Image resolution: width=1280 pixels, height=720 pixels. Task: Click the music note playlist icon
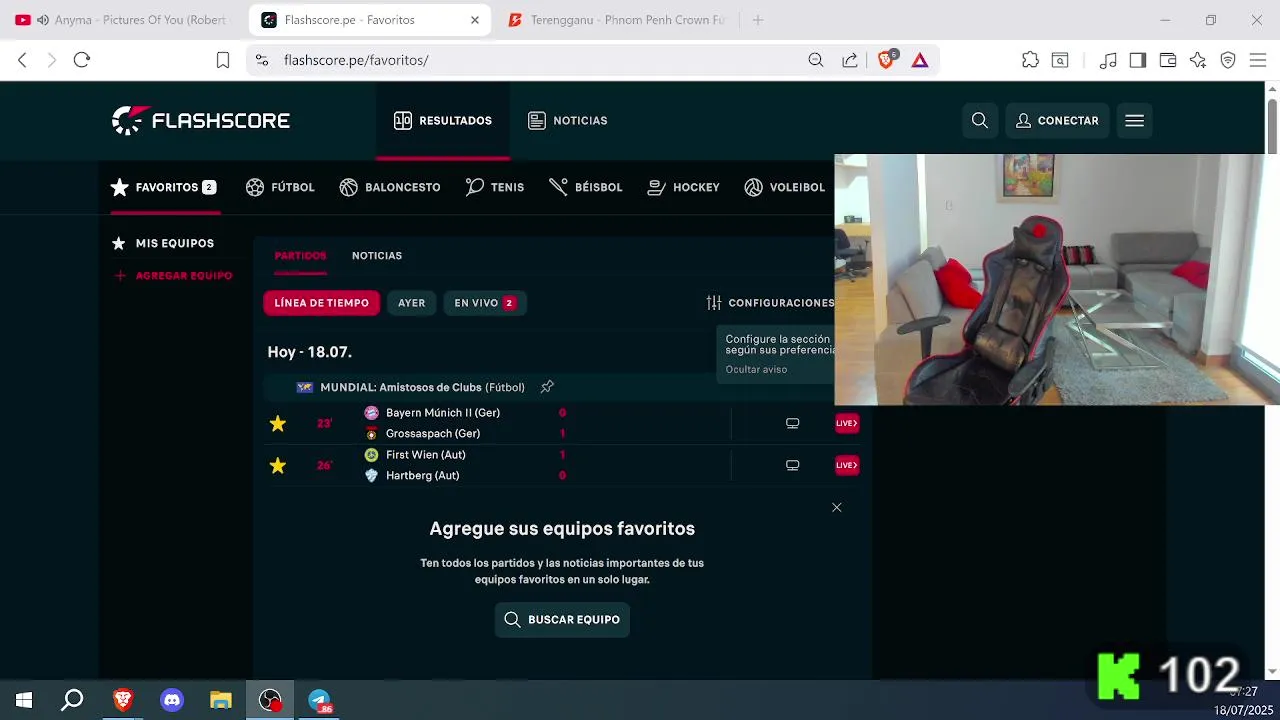[x=1108, y=60]
